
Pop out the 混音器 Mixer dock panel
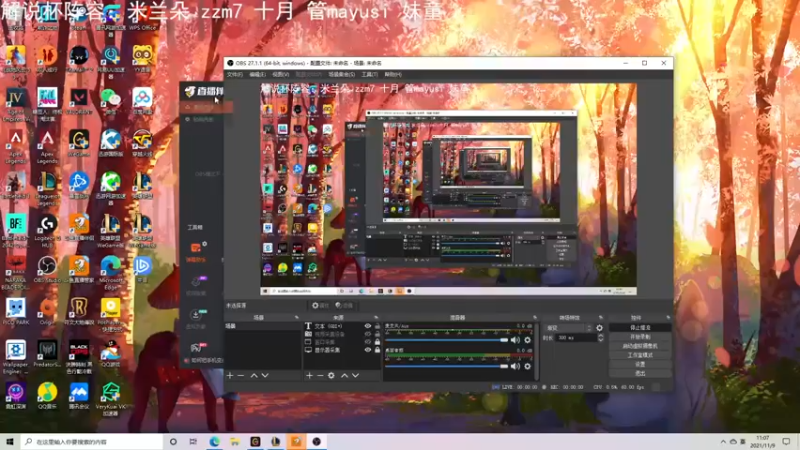click(x=535, y=317)
